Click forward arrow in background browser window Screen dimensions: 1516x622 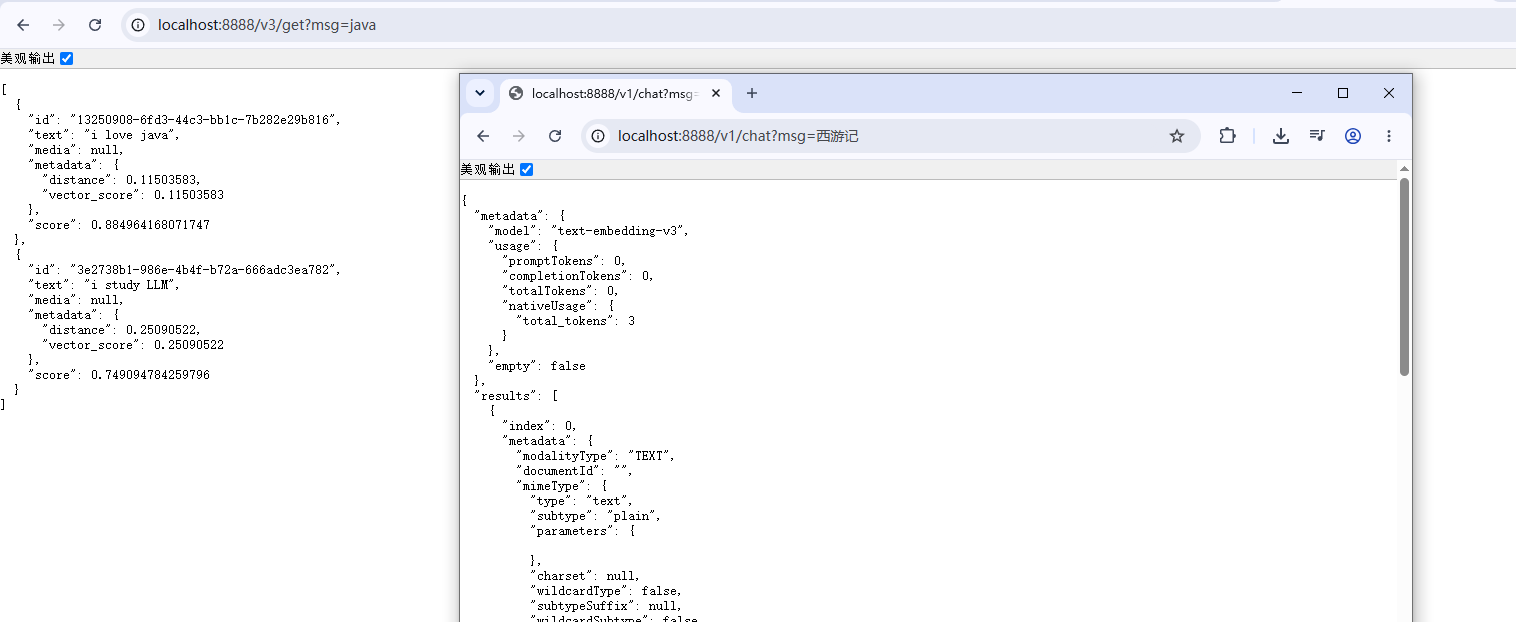59,25
